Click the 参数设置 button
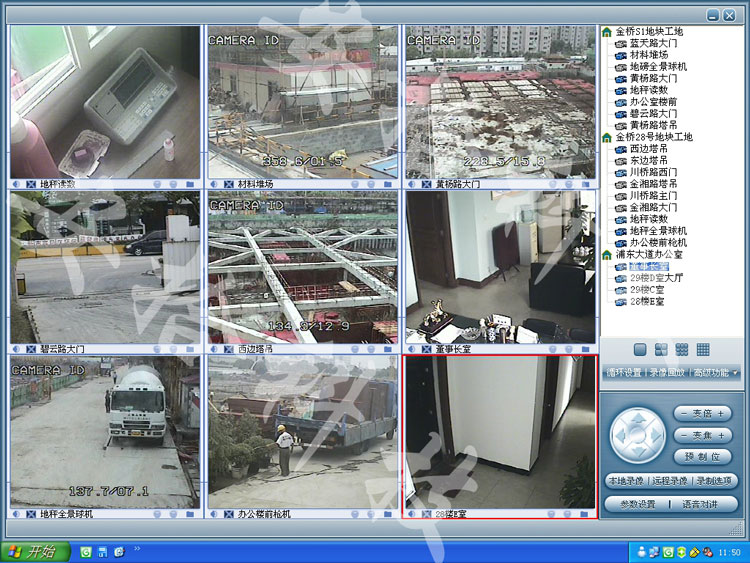This screenshot has width=750, height=563. point(637,504)
